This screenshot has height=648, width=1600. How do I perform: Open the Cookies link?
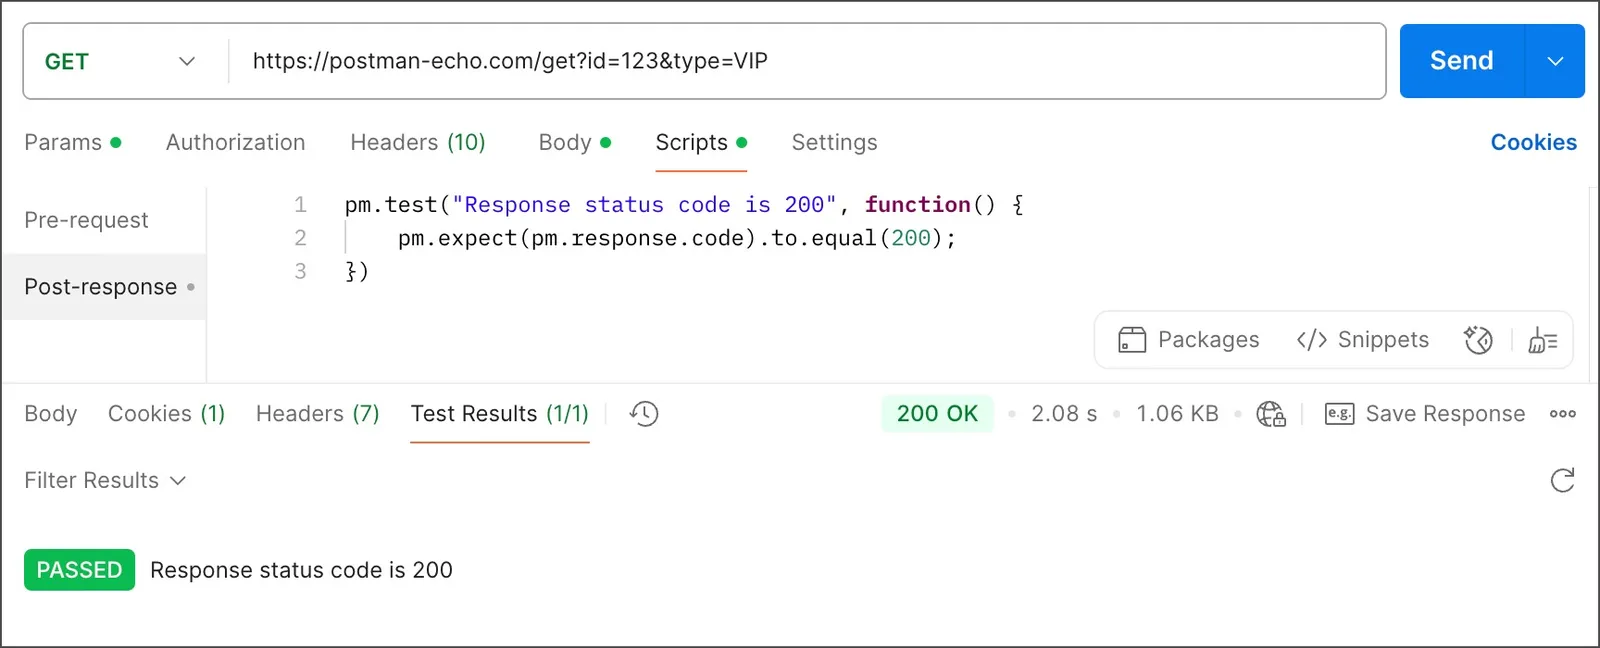(1533, 142)
